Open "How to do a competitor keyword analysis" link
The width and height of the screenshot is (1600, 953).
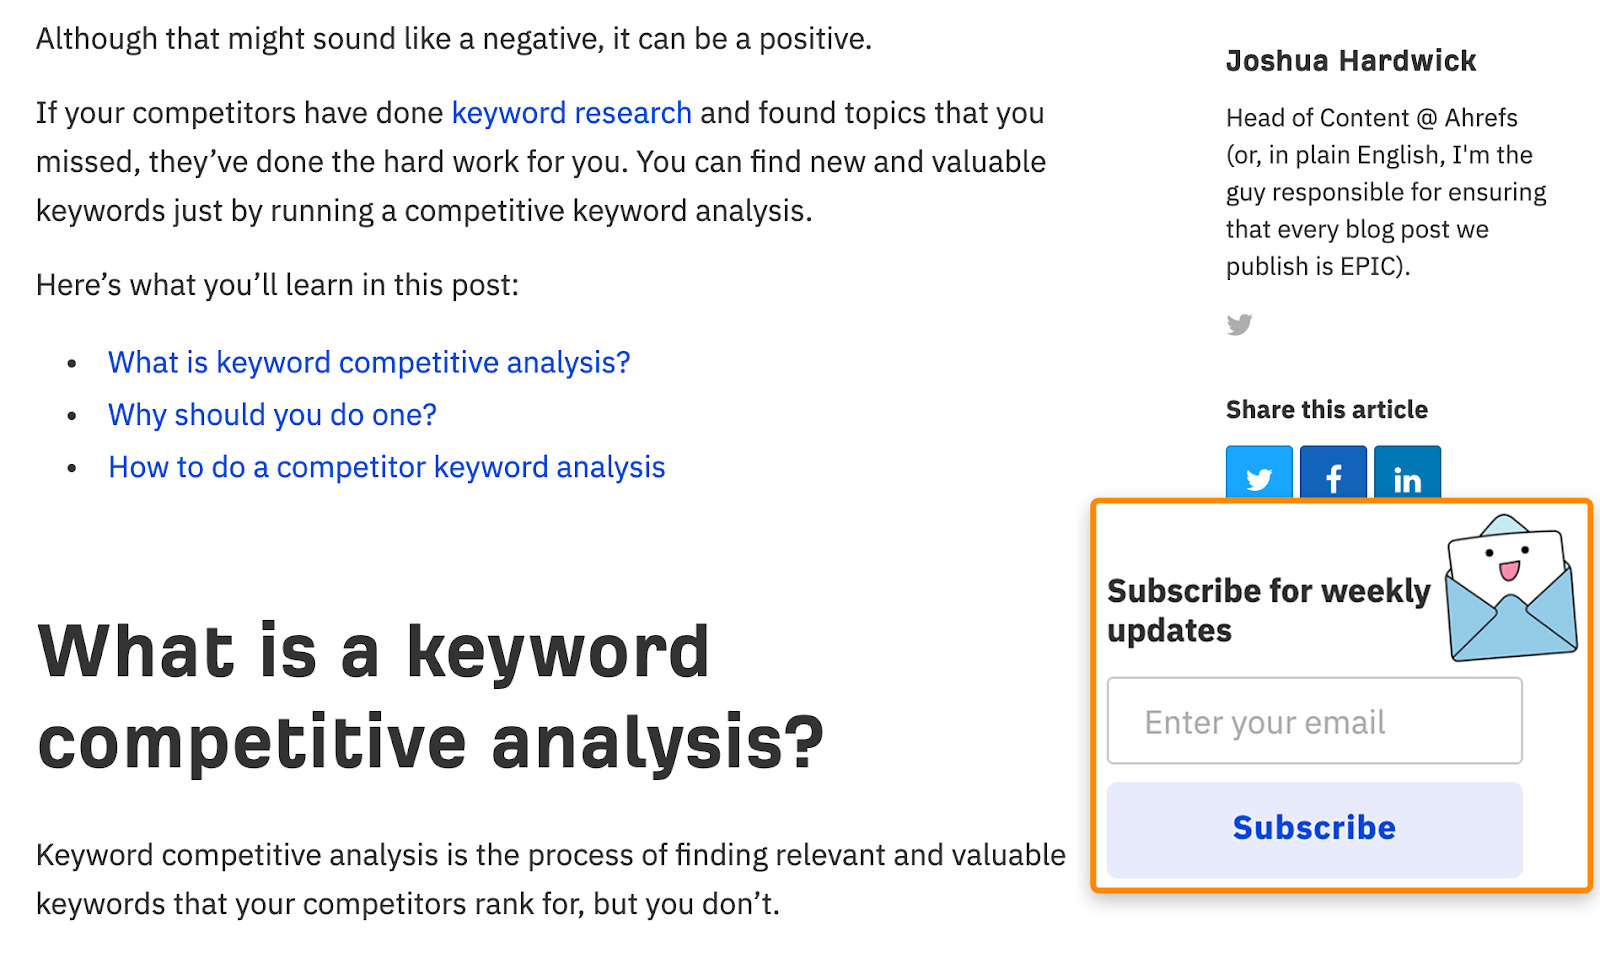386,467
